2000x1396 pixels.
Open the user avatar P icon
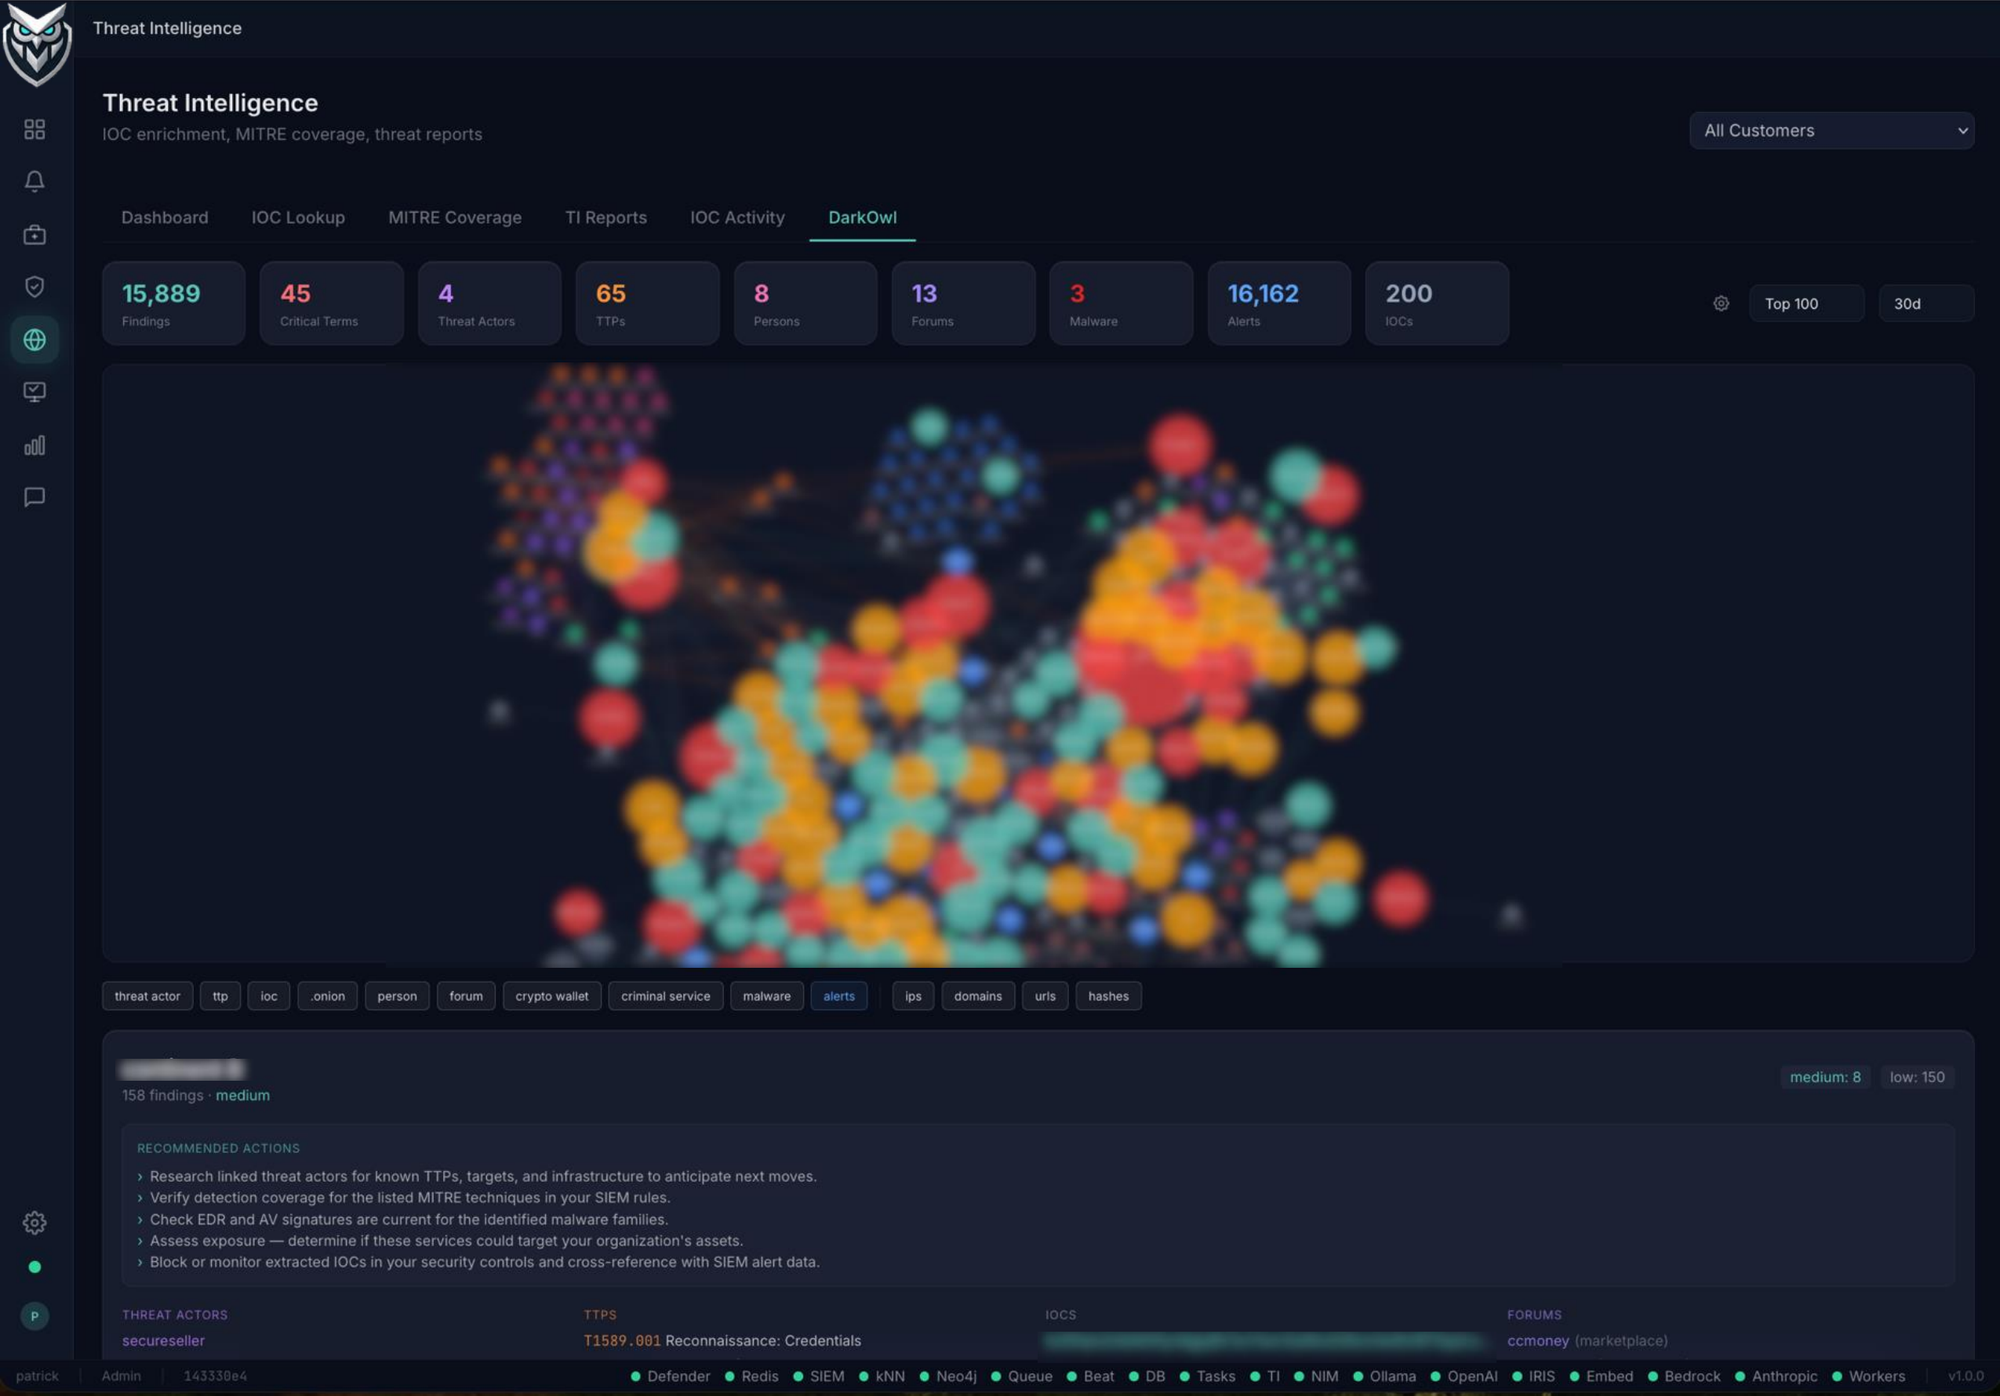point(35,1316)
